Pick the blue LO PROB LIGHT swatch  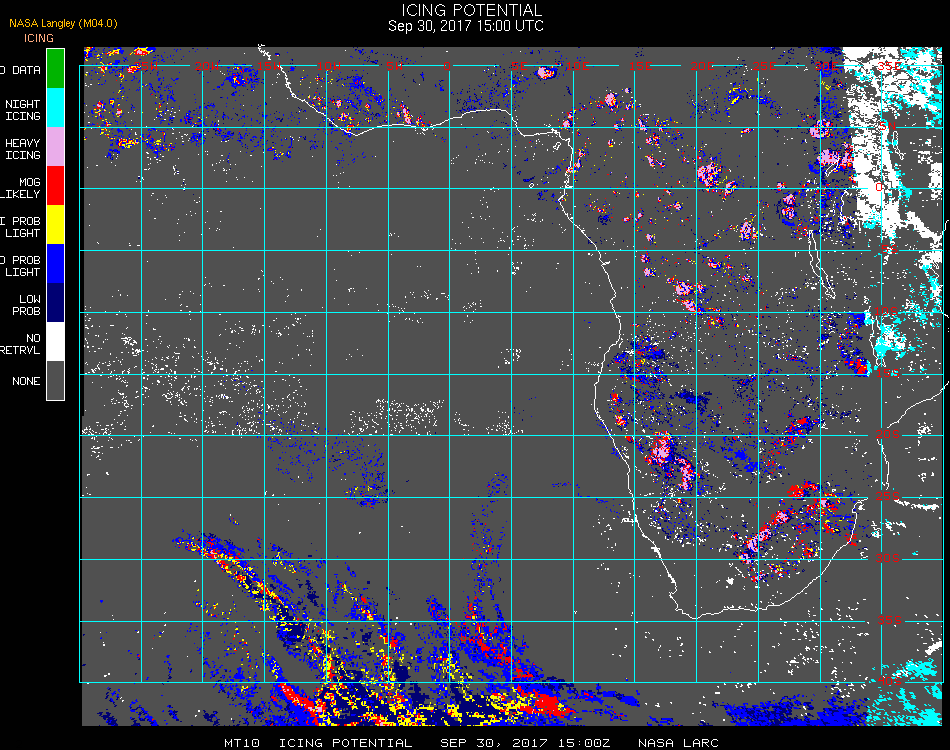click(x=55, y=264)
